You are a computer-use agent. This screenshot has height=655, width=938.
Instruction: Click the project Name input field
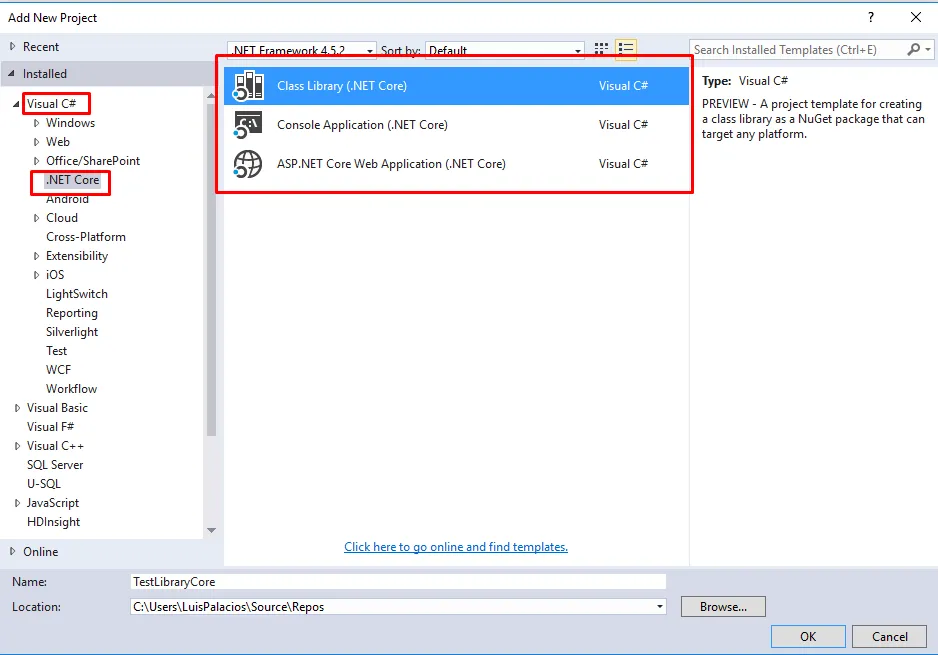(398, 581)
